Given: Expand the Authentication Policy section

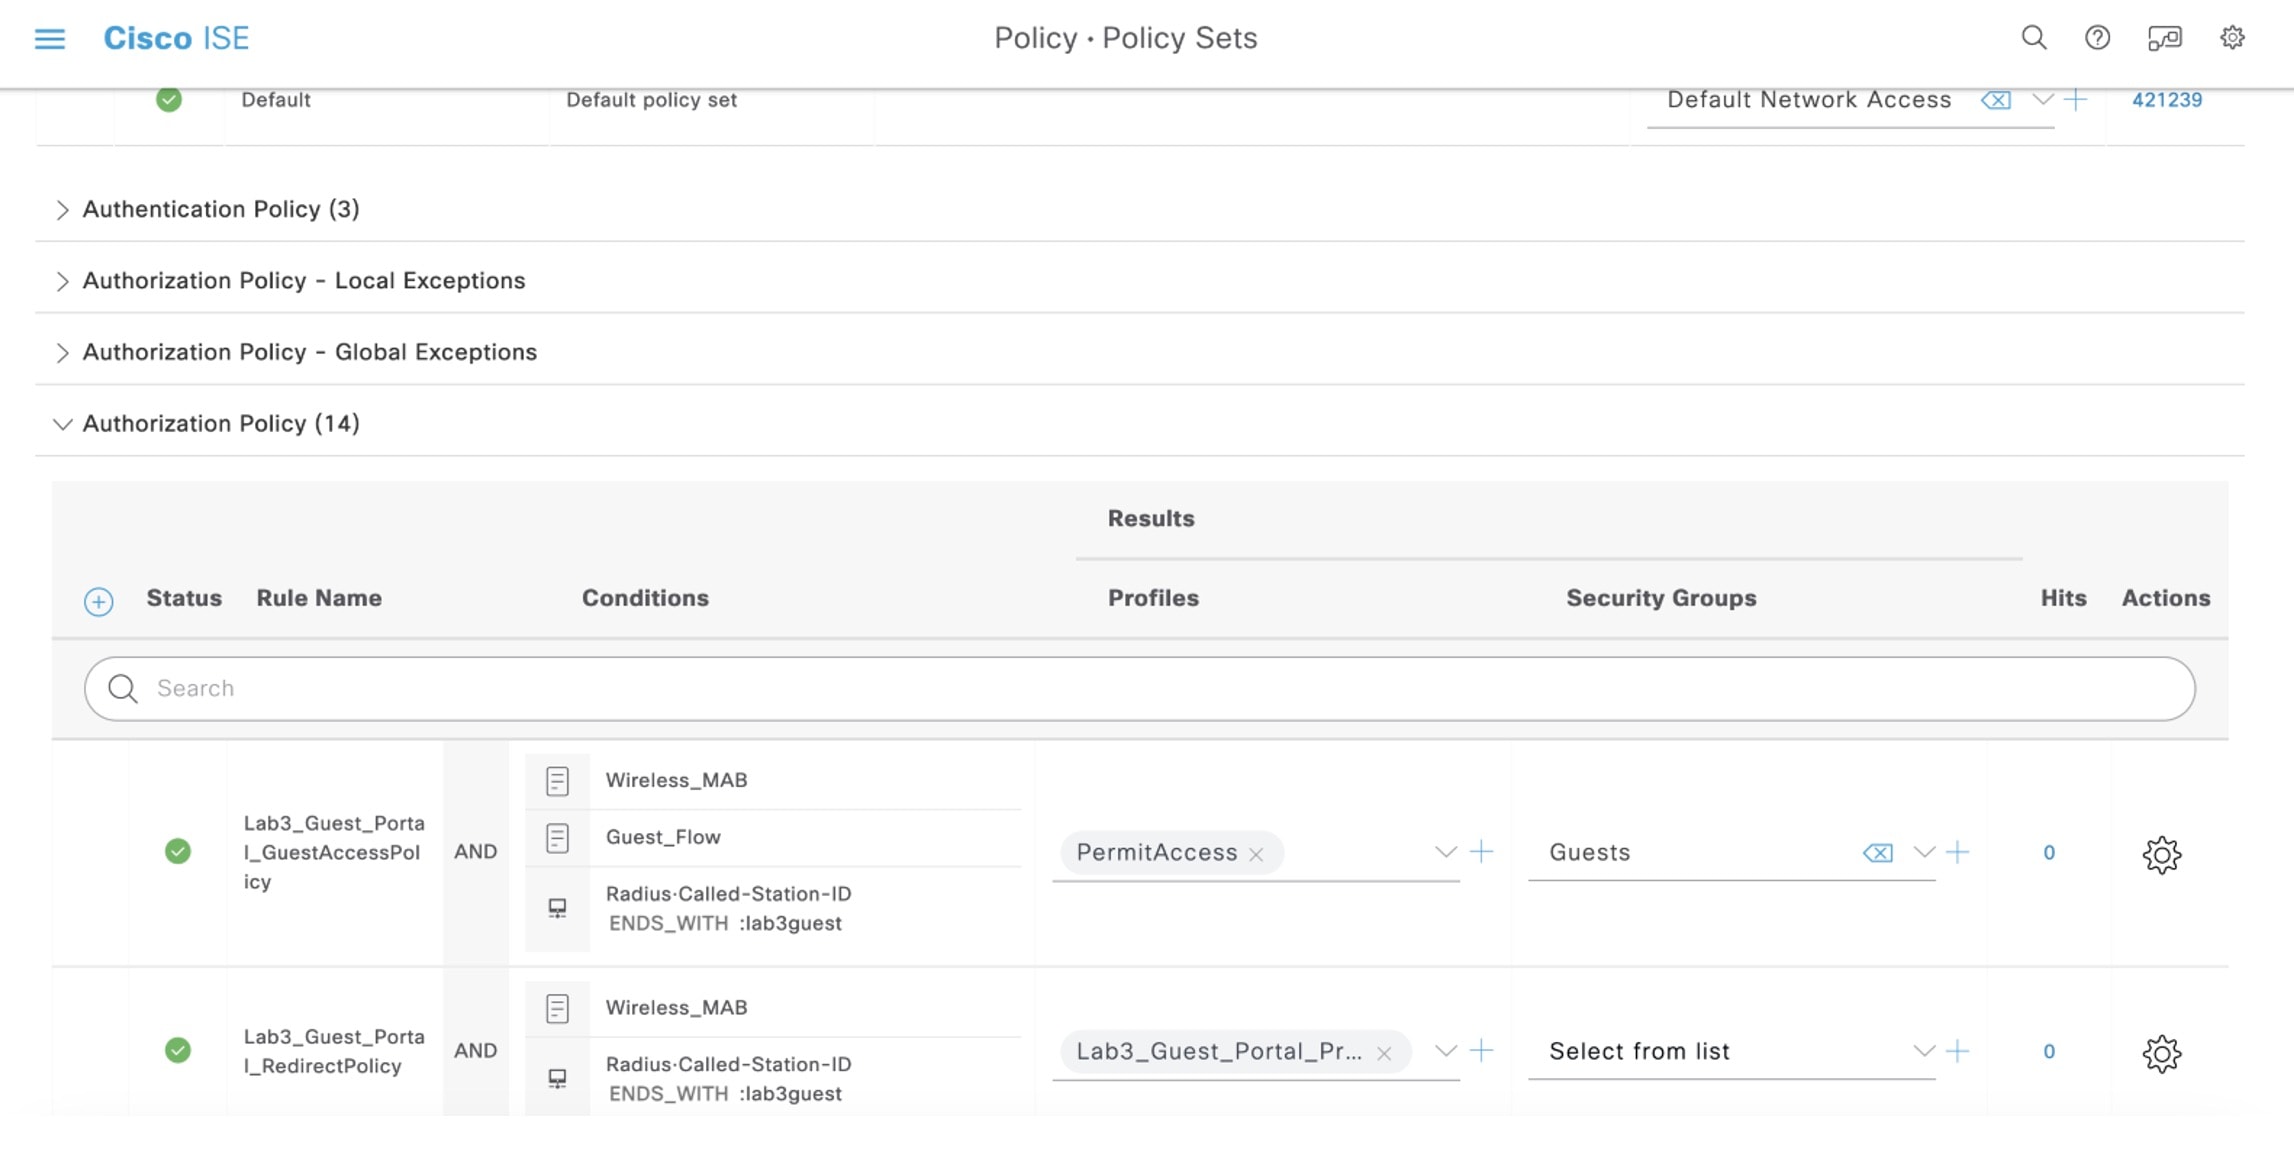Looking at the screenshot, I should coord(62,210).
